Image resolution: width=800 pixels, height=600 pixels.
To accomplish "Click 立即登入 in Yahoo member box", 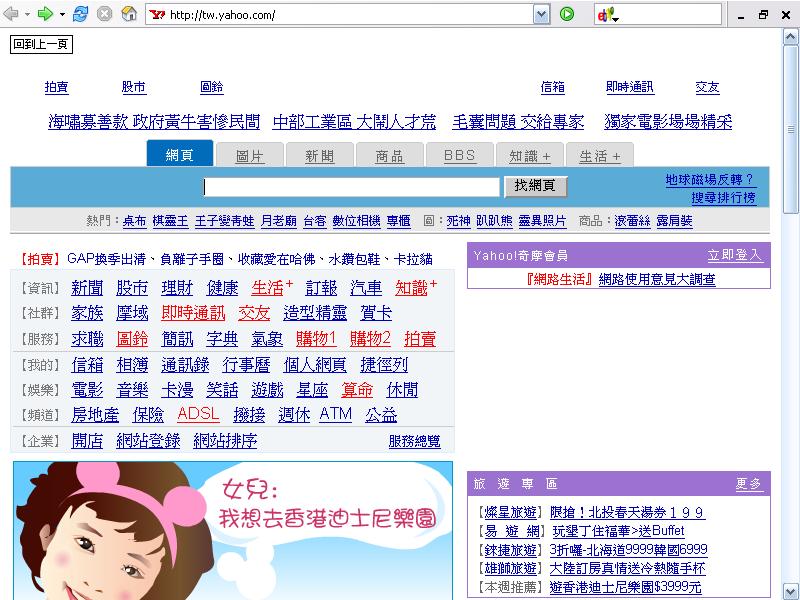I will pos(735,255).
